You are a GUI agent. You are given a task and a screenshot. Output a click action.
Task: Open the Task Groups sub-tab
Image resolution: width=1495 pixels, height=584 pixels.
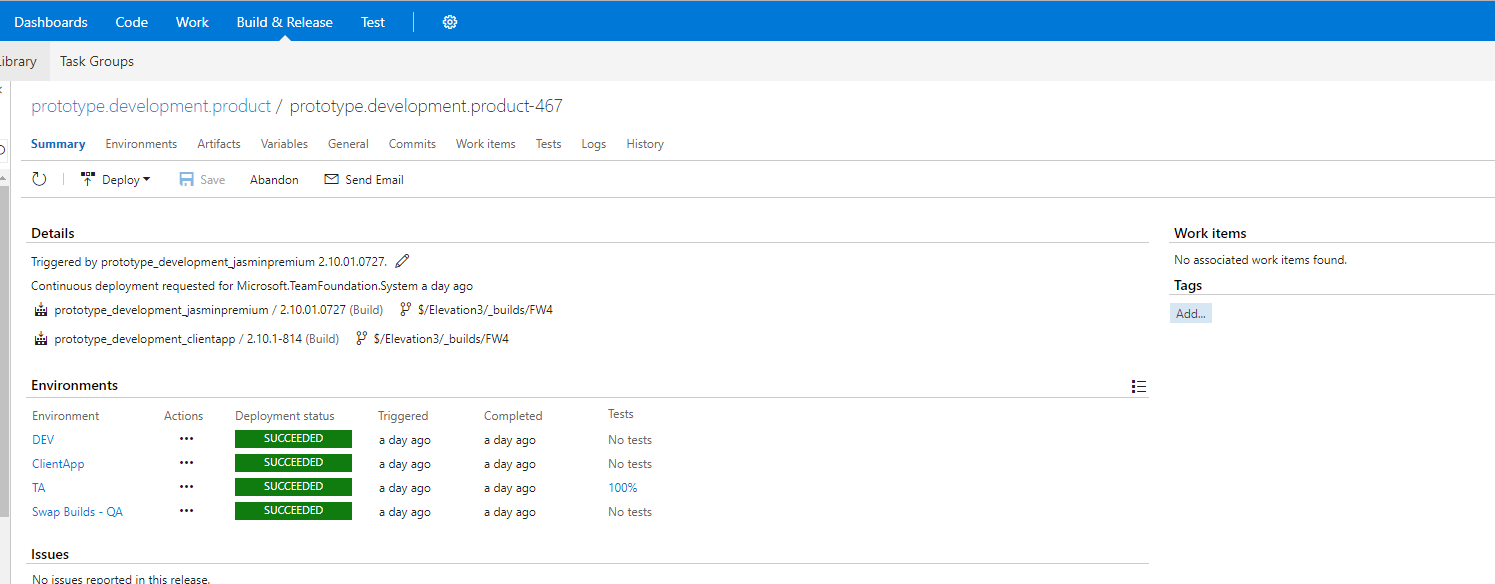pos(97,61)
